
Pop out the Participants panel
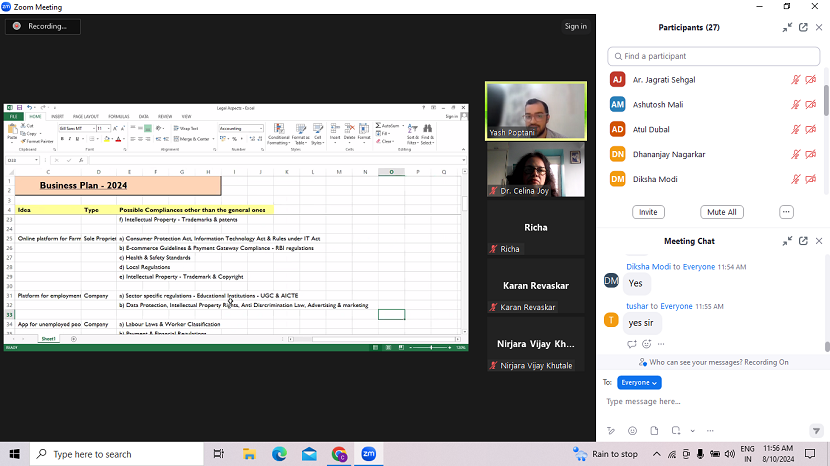point(803,27)
